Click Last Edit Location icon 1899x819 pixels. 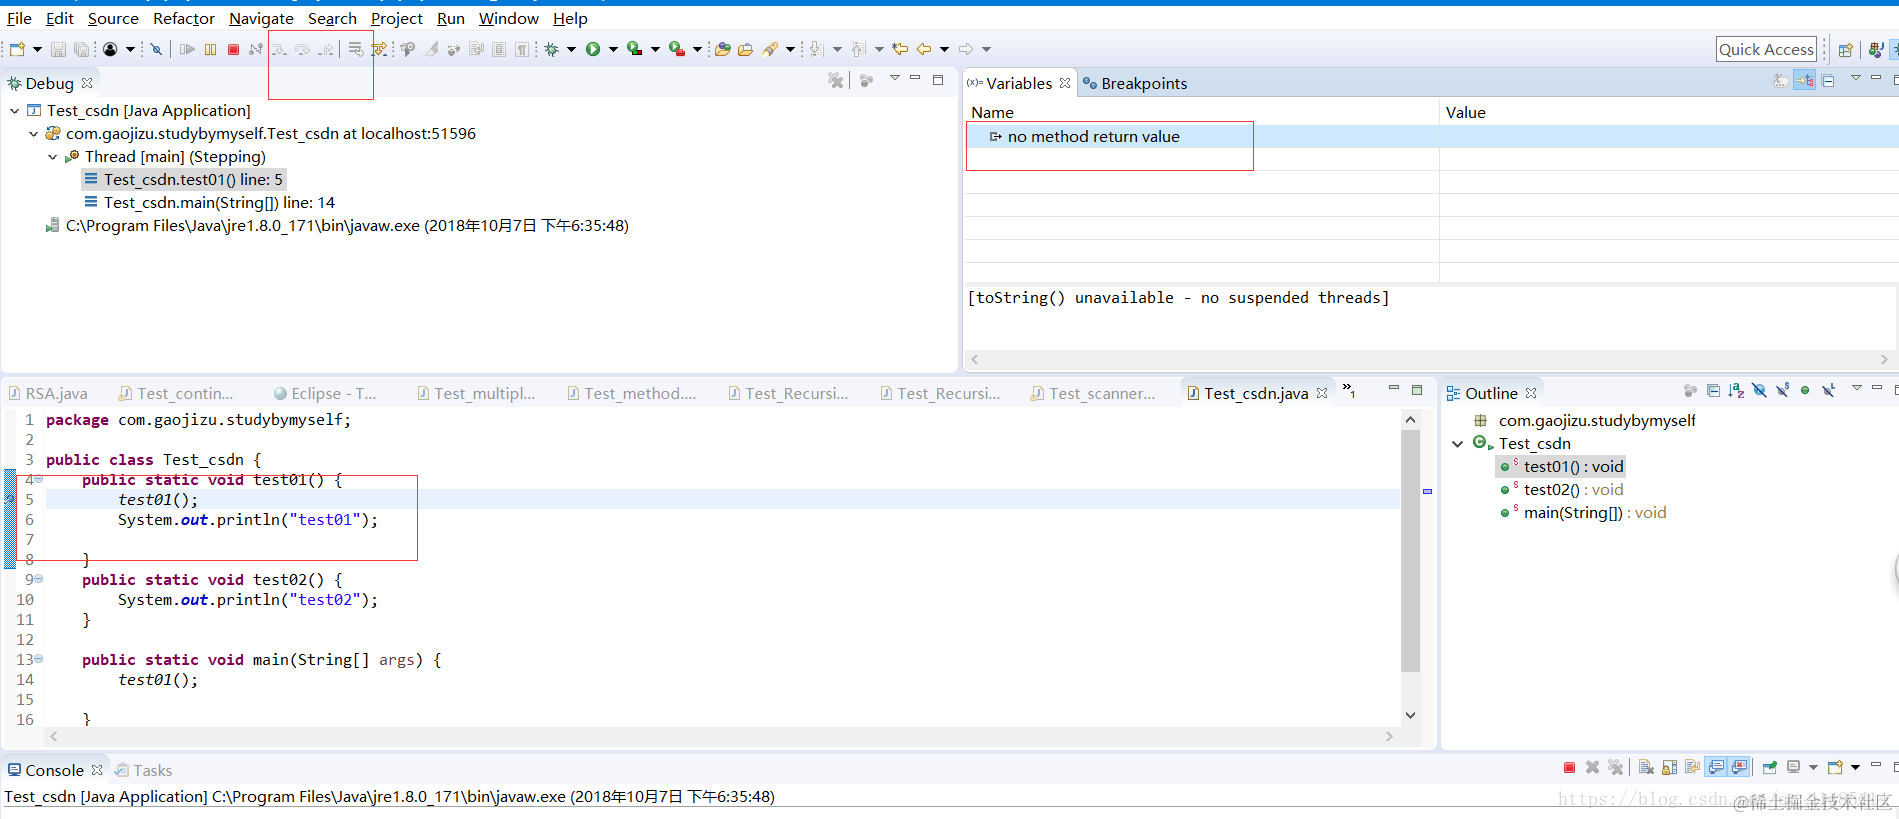[x=900, y=49]
